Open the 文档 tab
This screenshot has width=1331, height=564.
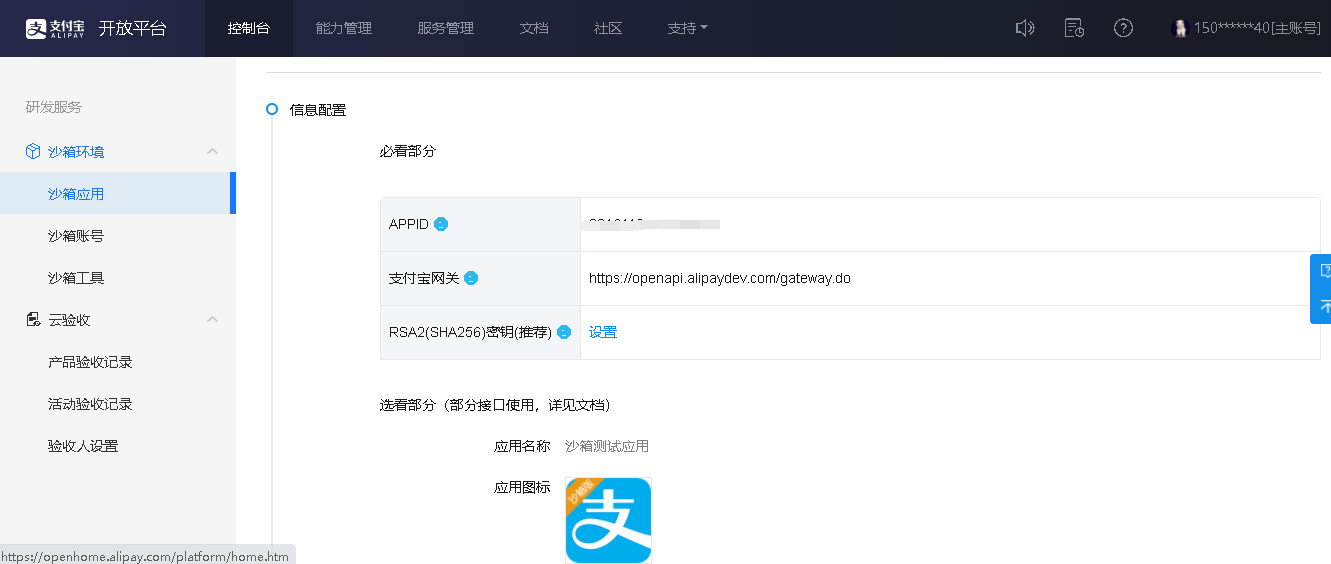534,28
